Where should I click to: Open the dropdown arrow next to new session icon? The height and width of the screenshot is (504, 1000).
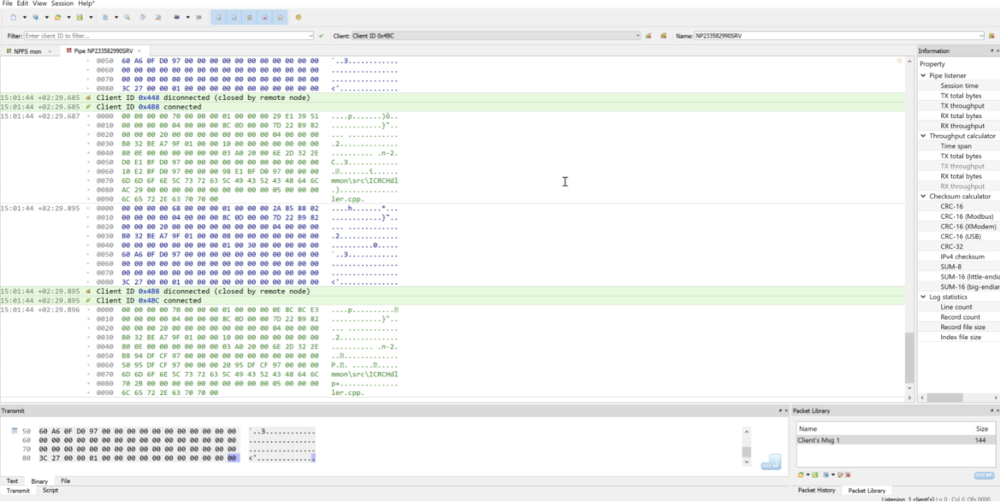pyautogui.click(x=24, y=17)
